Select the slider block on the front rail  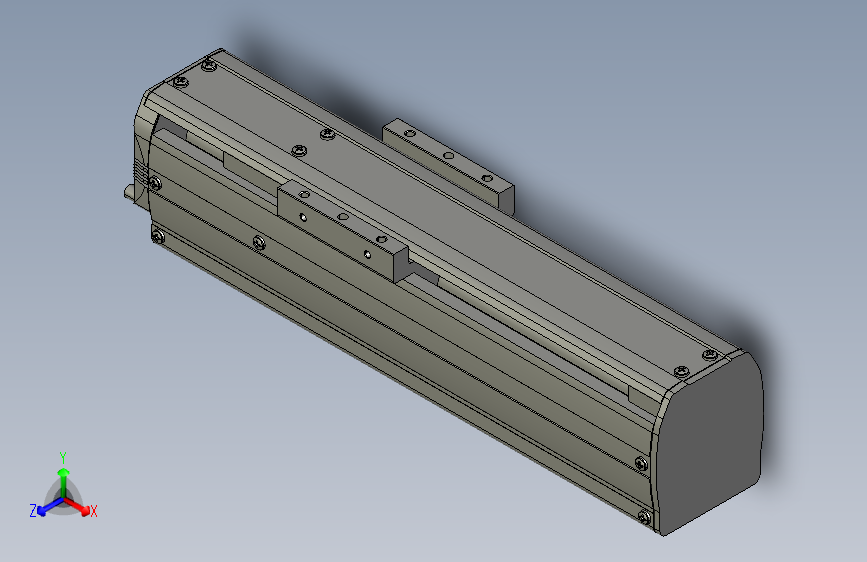[343, 232]
